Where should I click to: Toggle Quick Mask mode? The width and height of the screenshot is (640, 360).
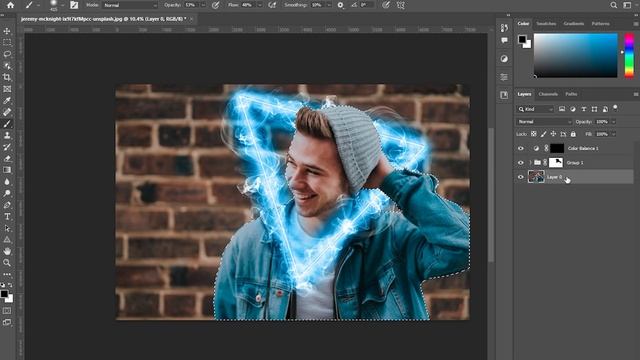(7, 311)
